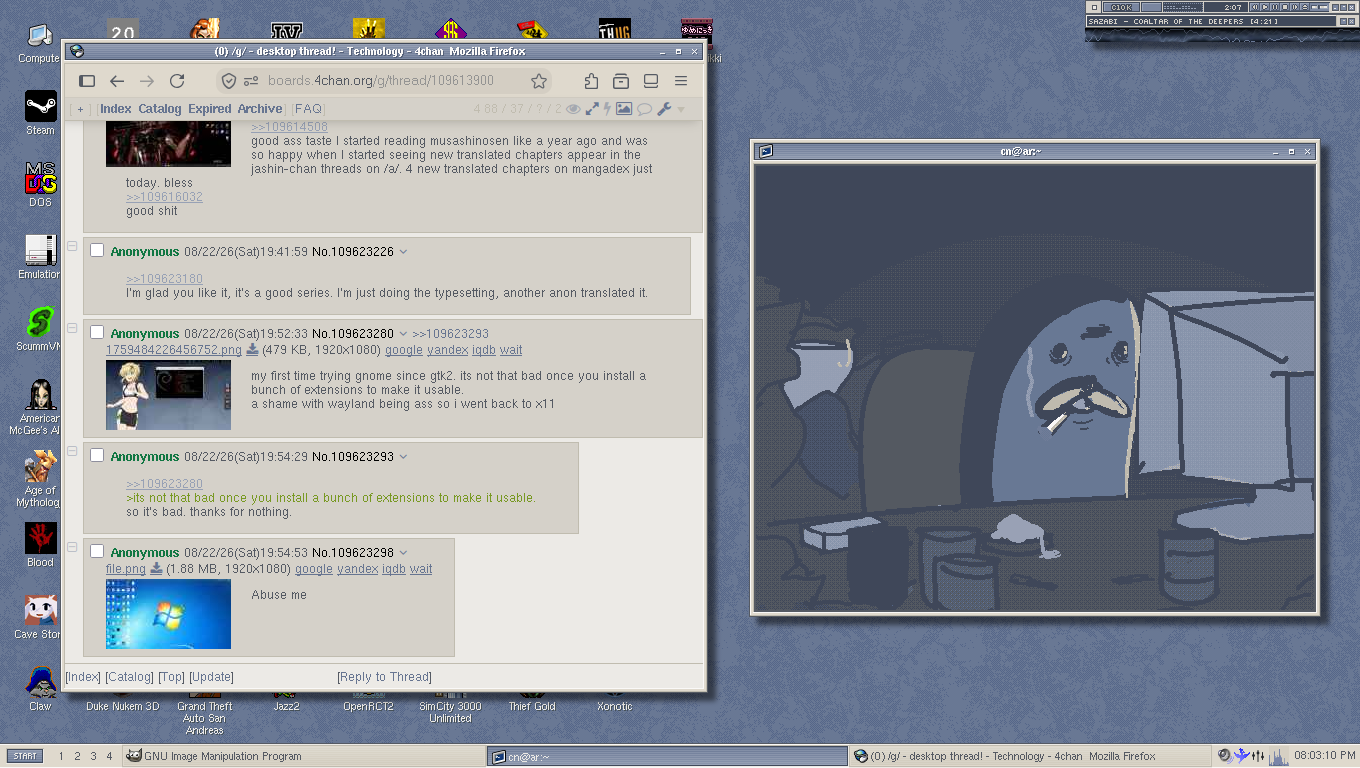Image resolution: width=1360 pixels, height=768 pixels.
Task: Go back to the previous page in Firefox
Action: tap(117, 81)
